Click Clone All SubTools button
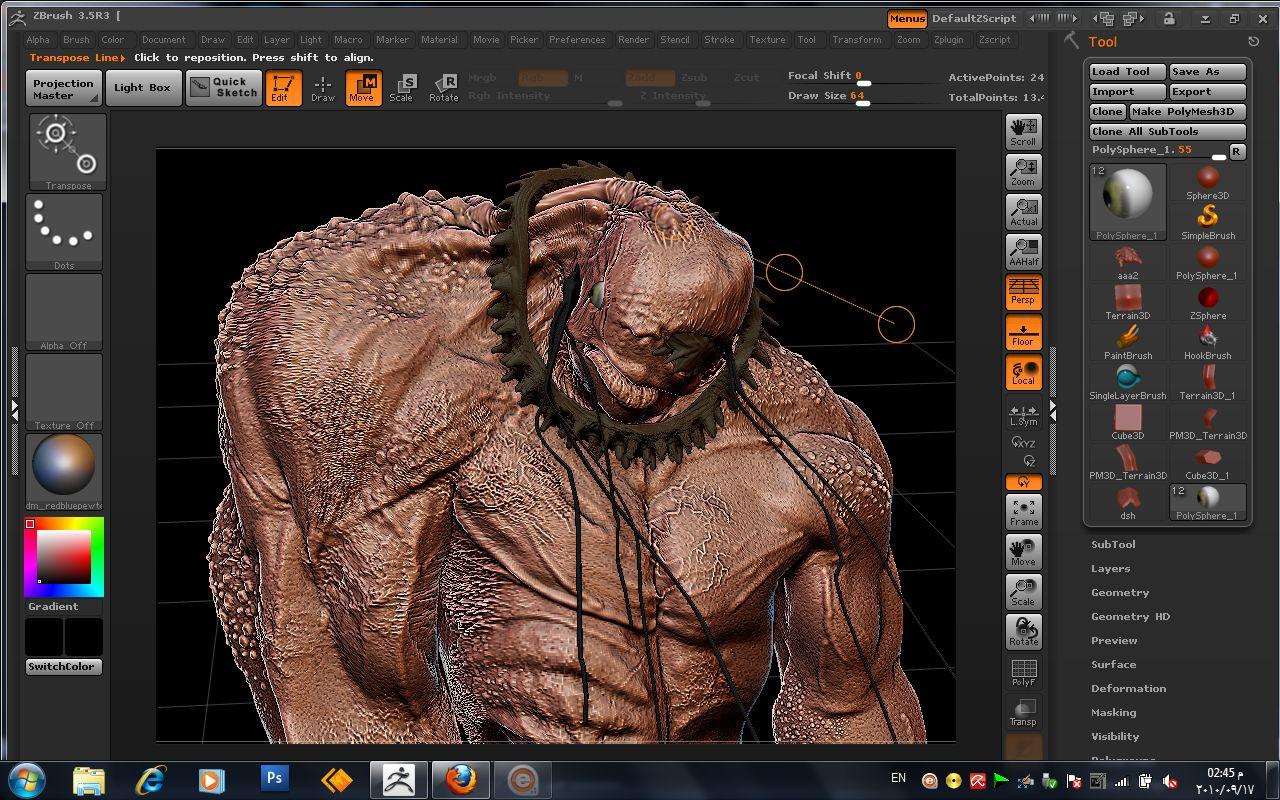 1168,132
